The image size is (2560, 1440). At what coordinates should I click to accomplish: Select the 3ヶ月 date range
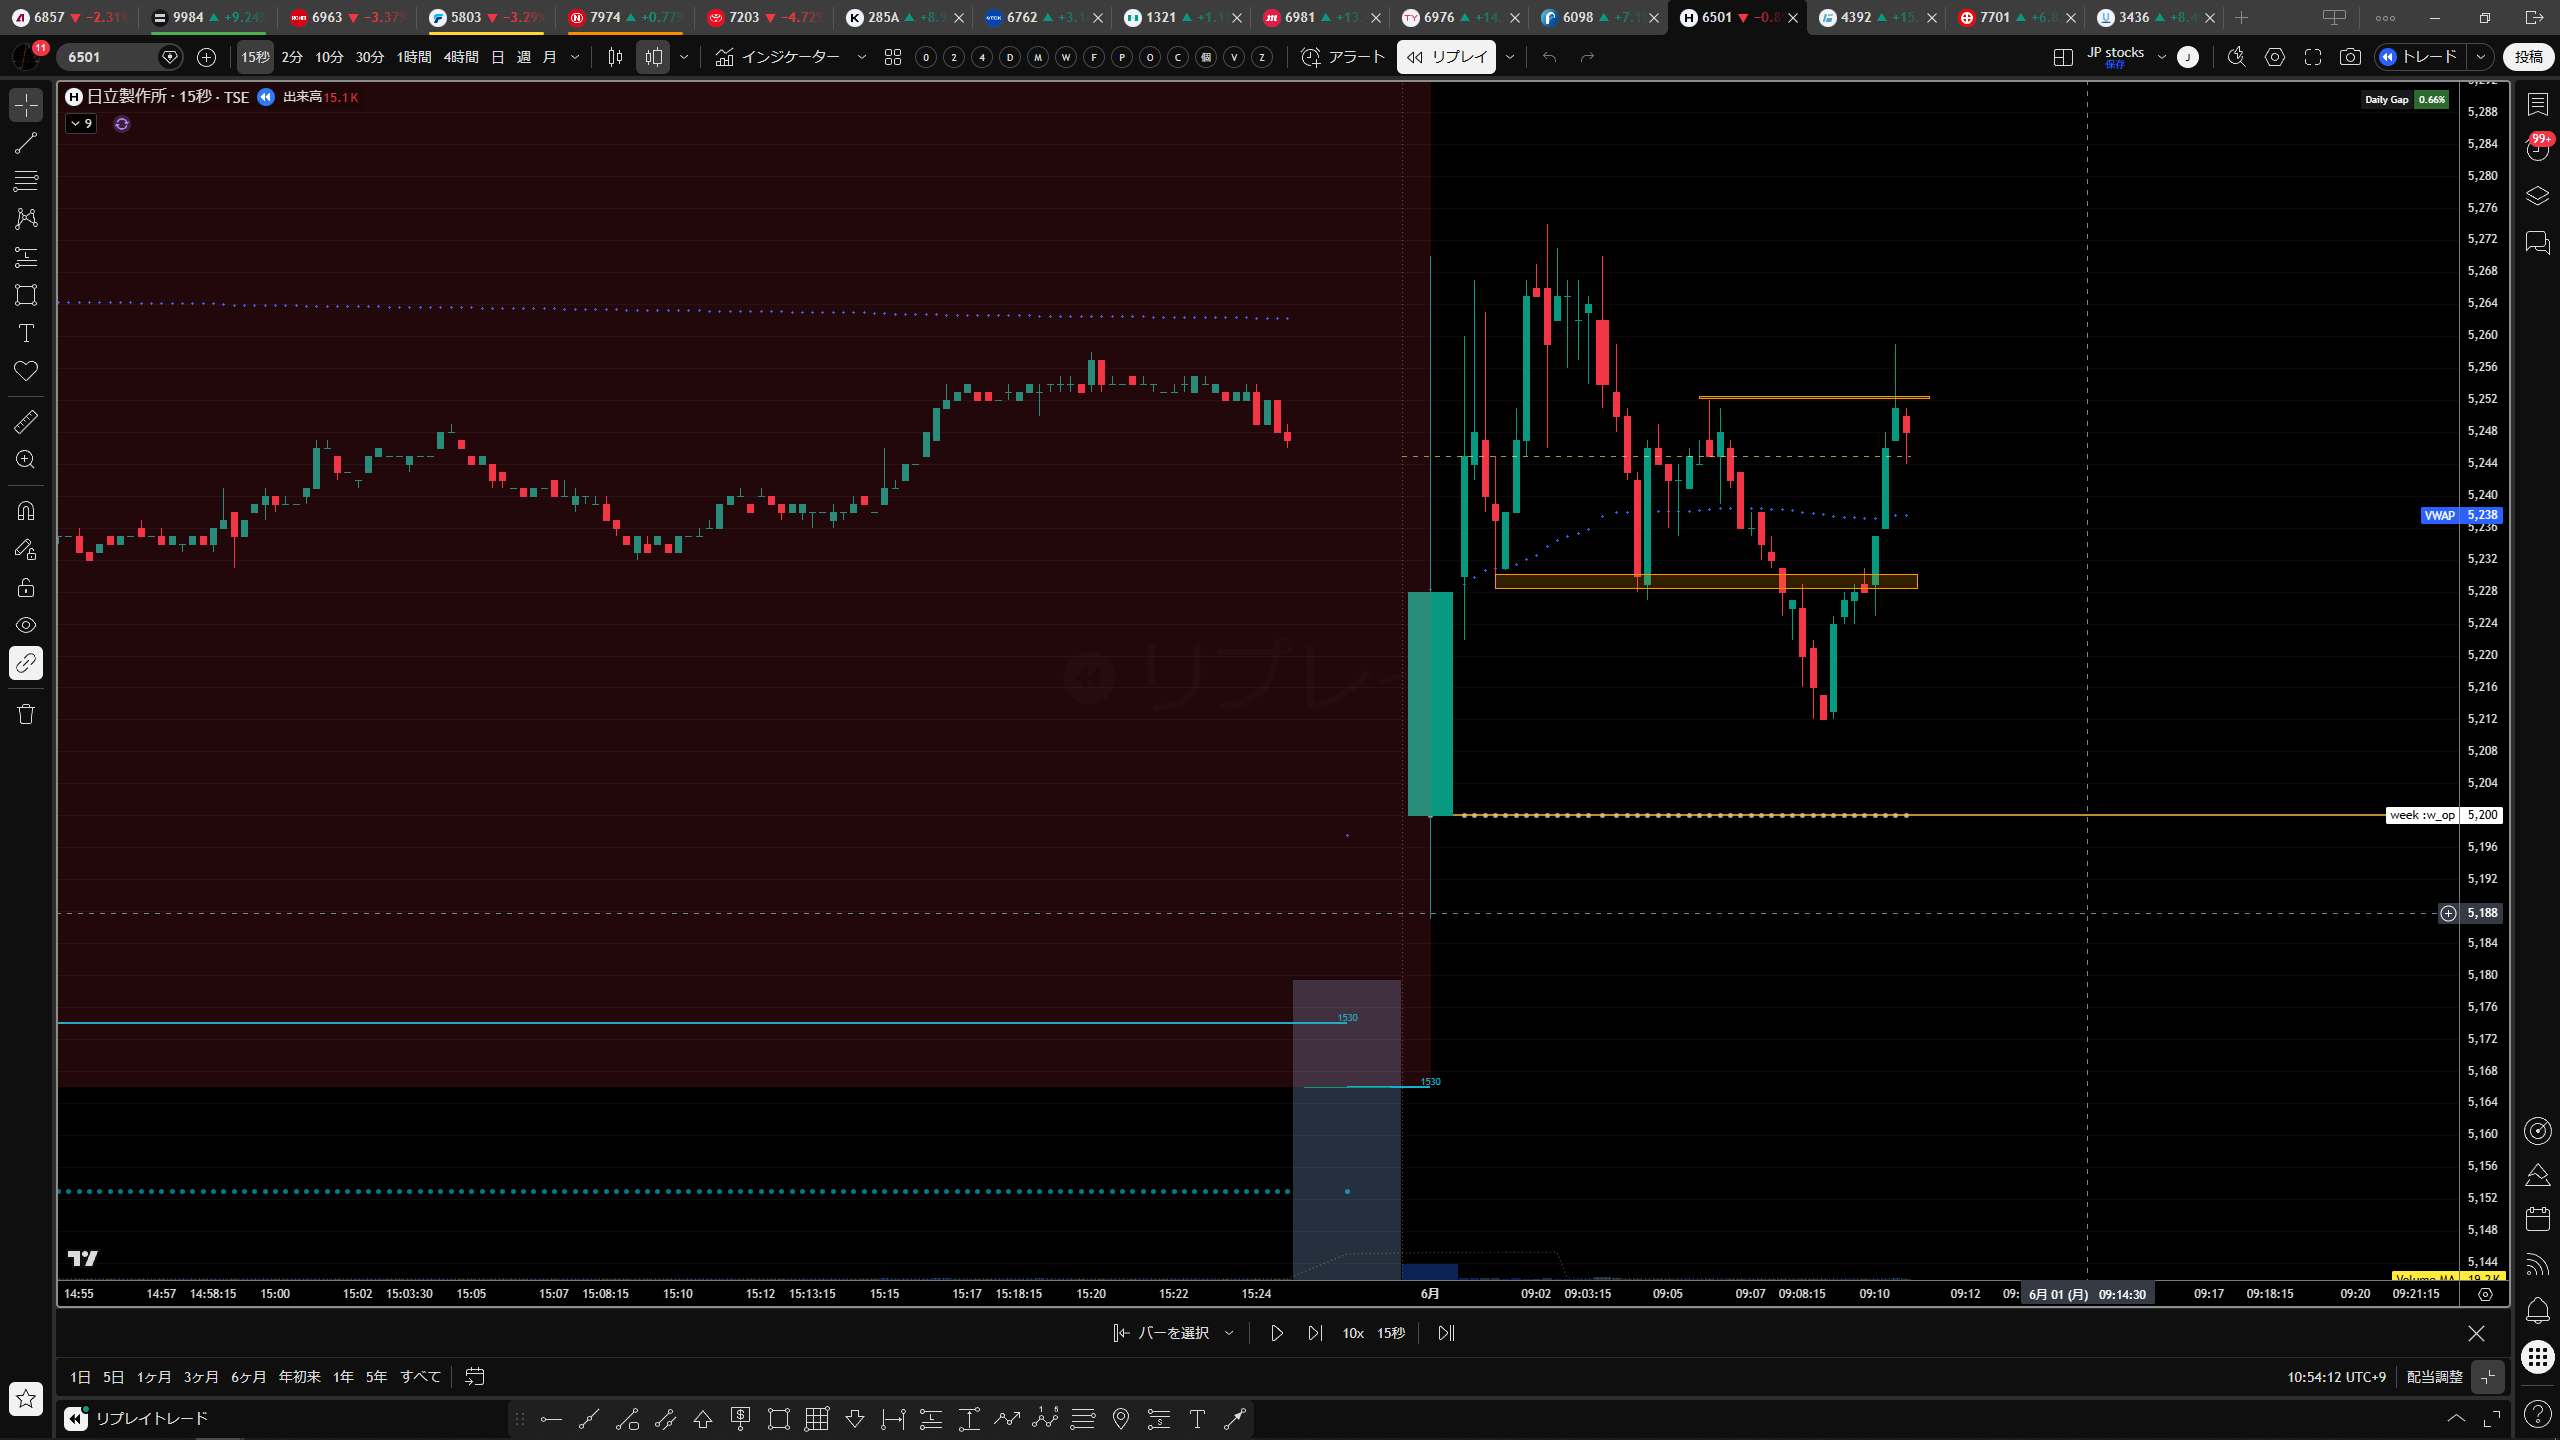[201, 1377]
